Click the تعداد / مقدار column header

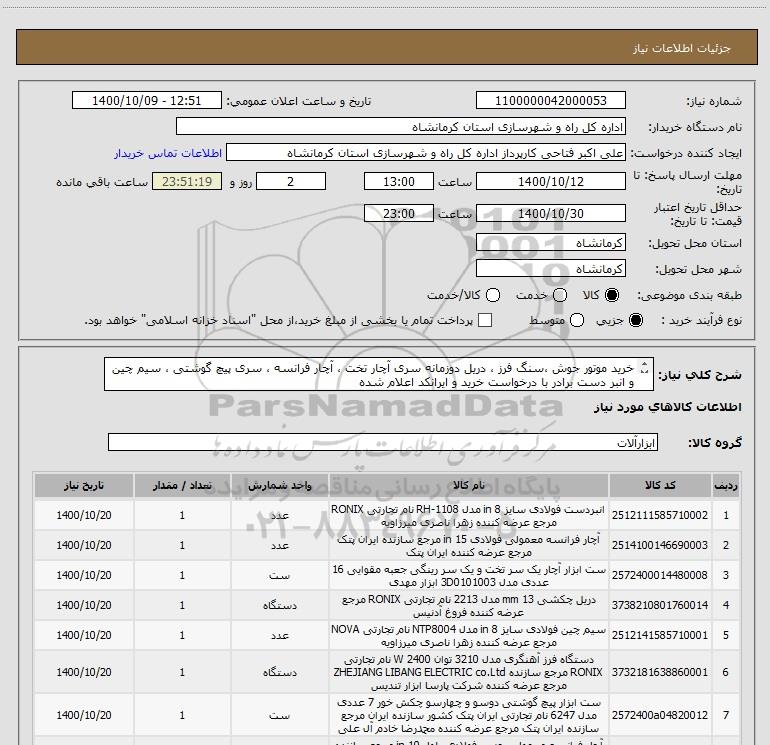pyautogui.click(x=182, y=486)
